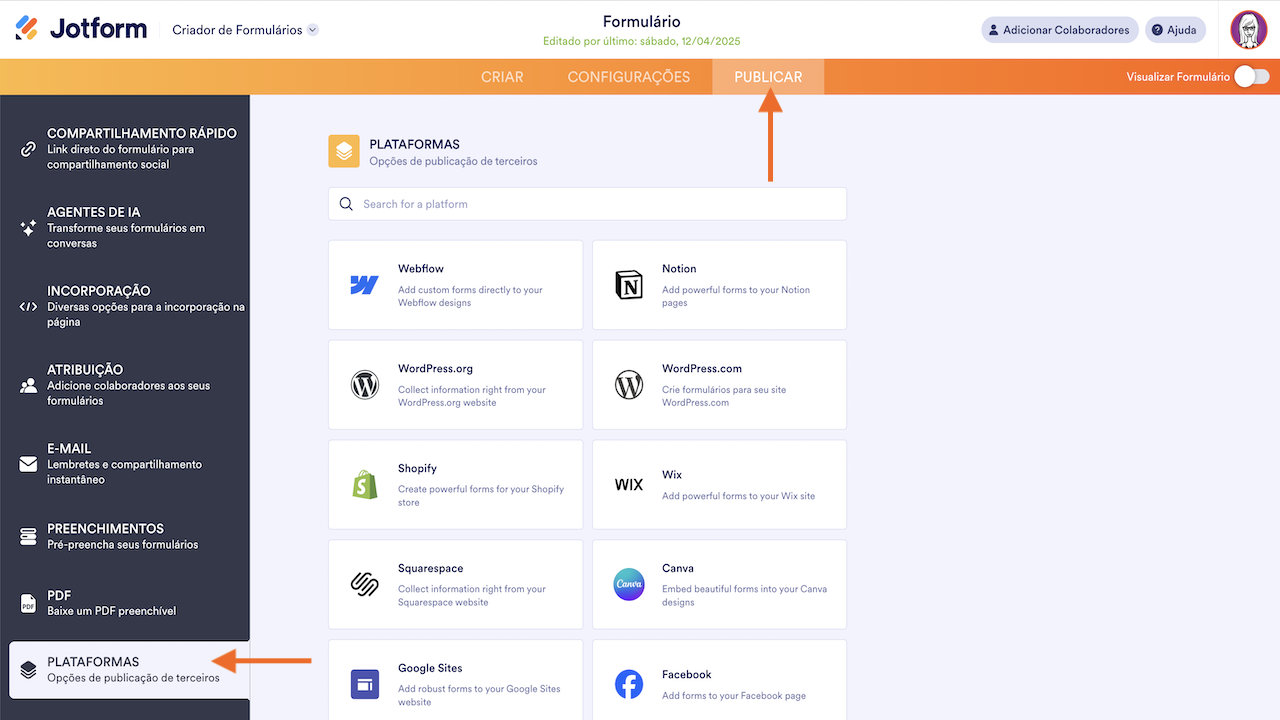Select the Shopify bag icon
Screen dimensions: 1280x720
click(x=365, y=485)
